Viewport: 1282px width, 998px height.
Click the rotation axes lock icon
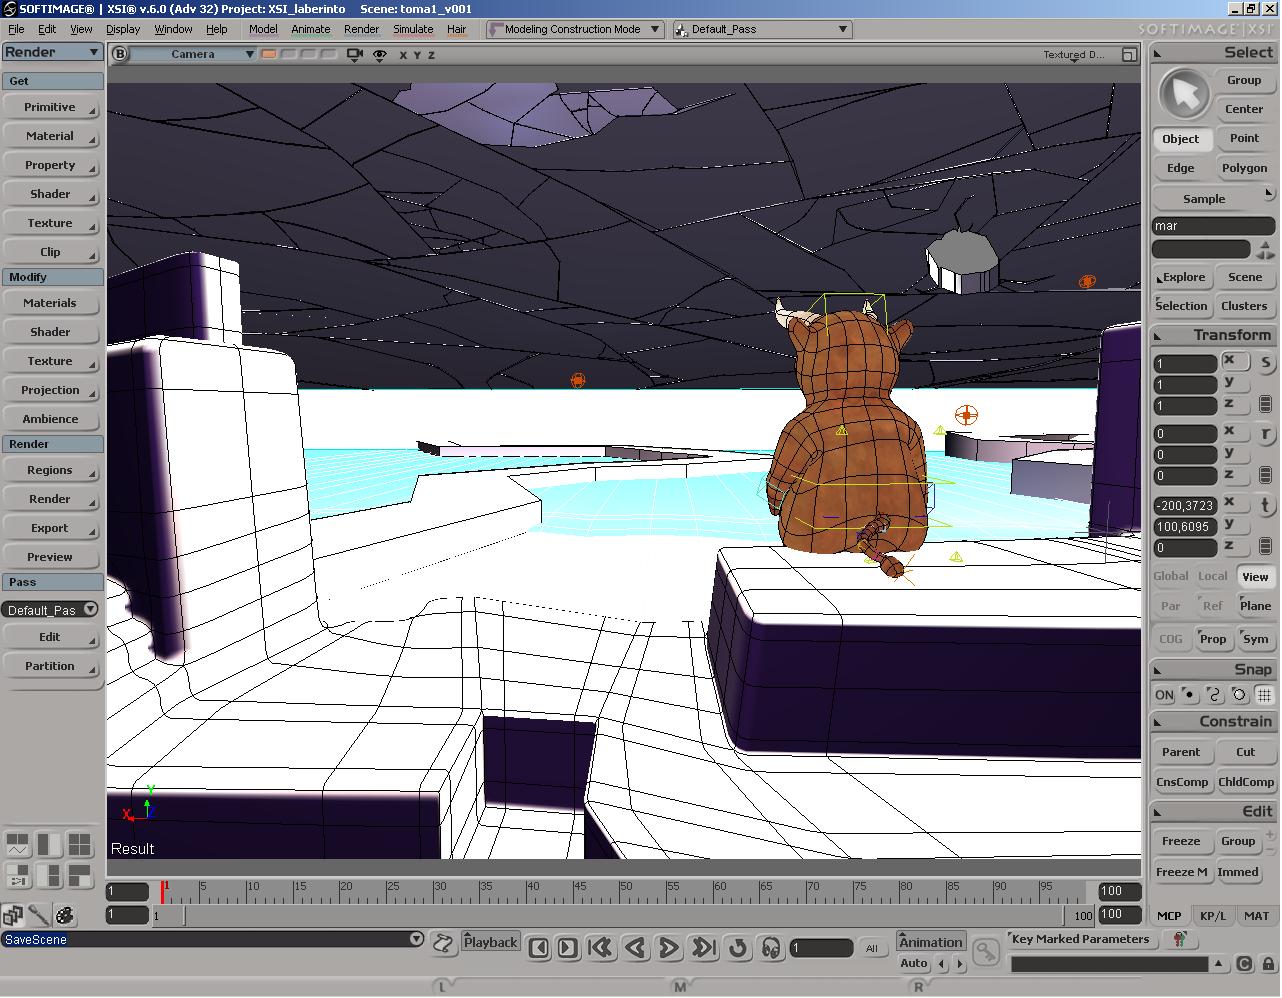tap(1265, 475)
